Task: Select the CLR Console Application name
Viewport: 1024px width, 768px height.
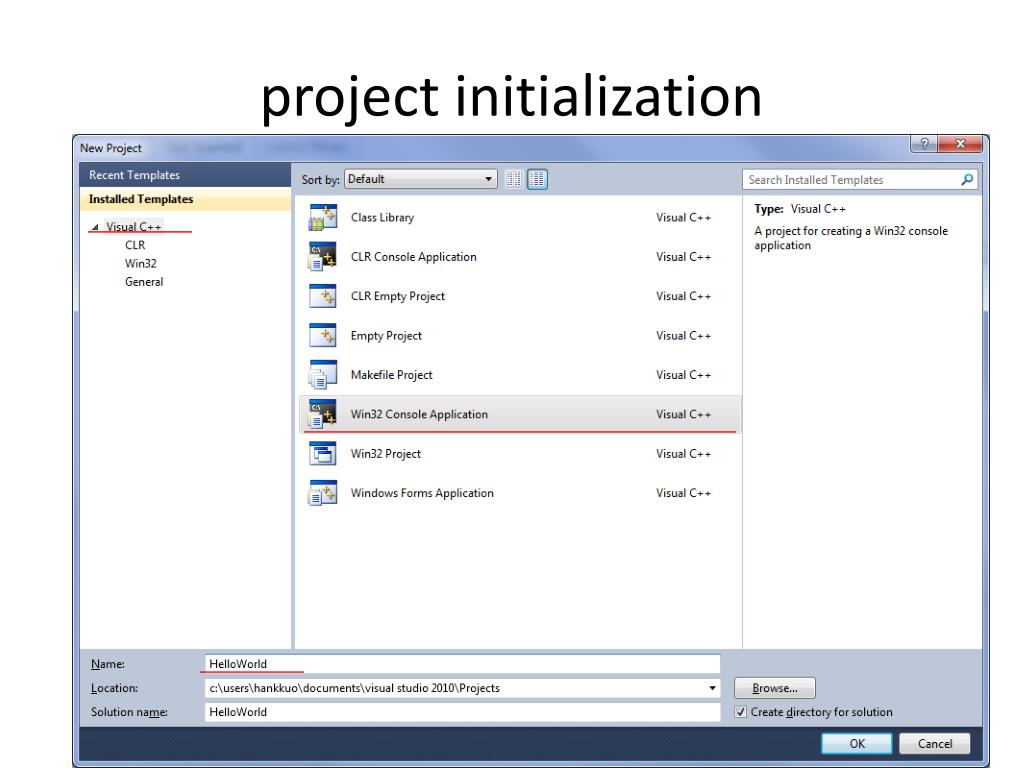Action: (x=414, y=257)
